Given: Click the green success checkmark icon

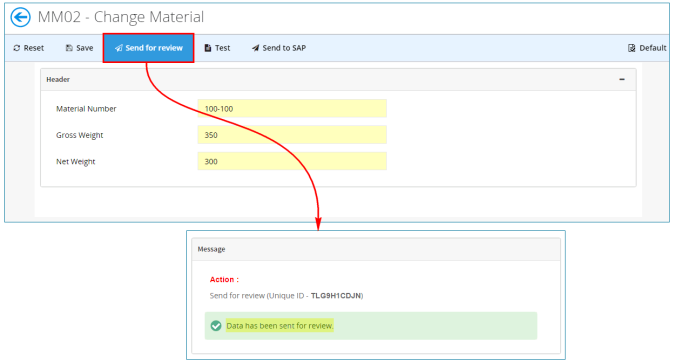Looking at the screenshot, I should tap(216, 326).
